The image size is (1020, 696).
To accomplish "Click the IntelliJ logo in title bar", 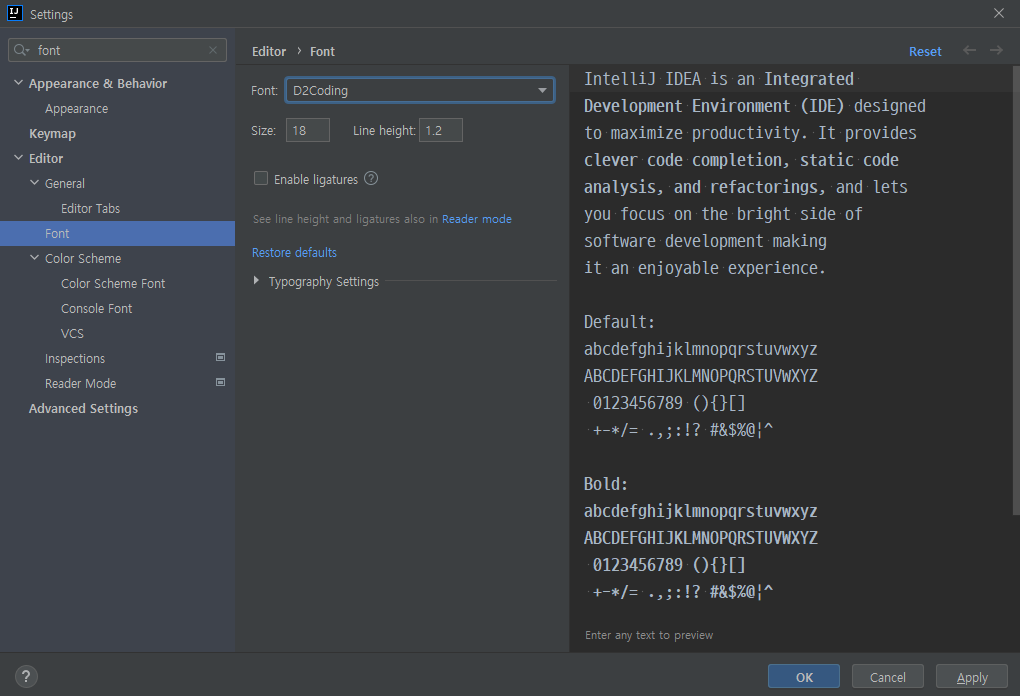I will coord(14,13).
